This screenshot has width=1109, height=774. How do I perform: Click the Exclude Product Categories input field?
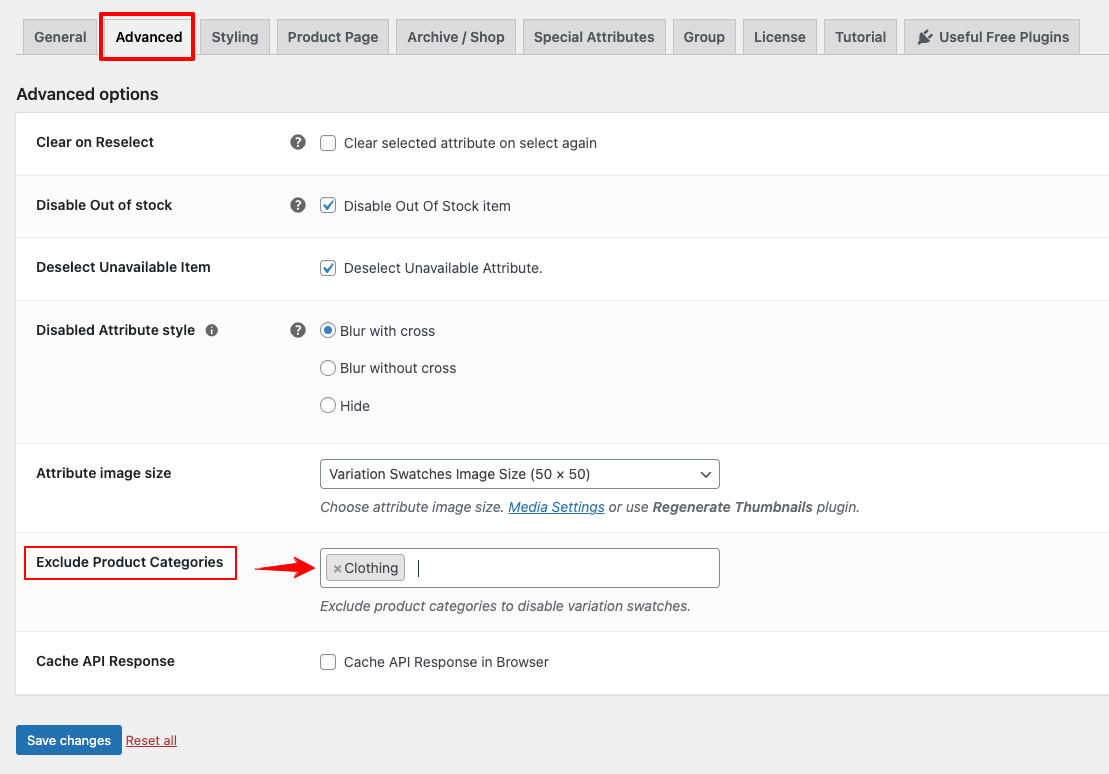(550, 567)
